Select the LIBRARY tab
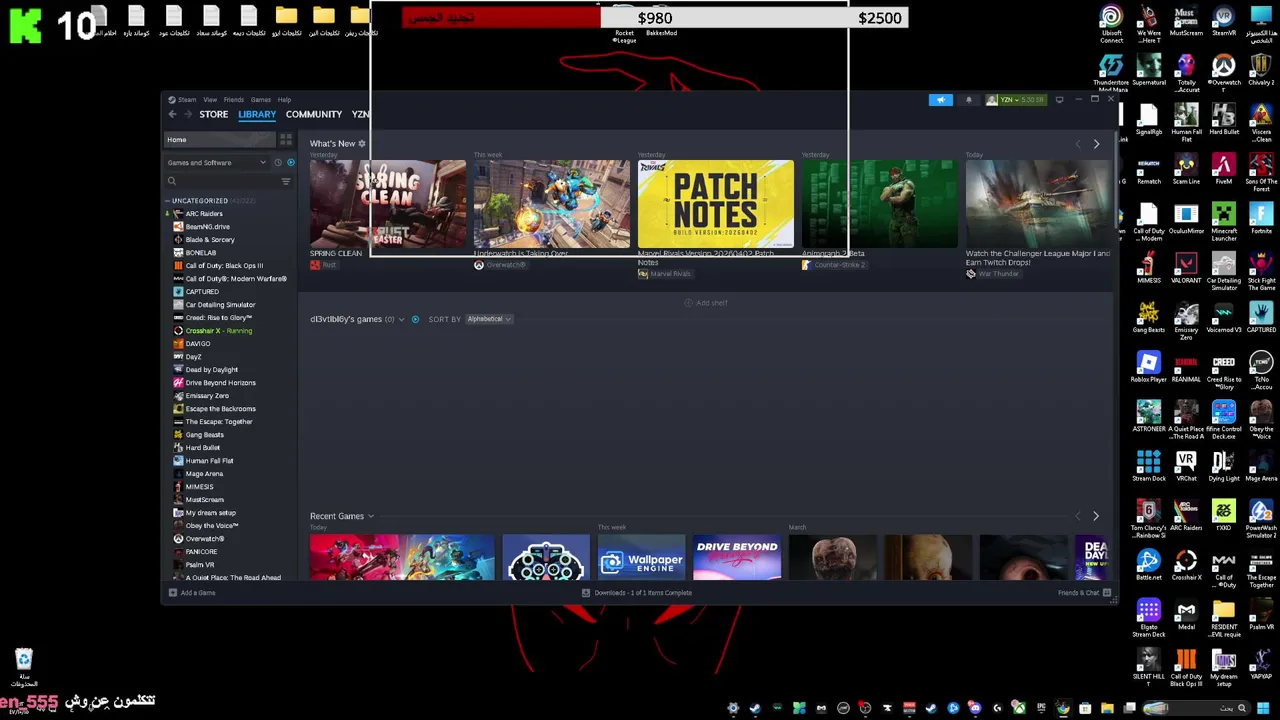Viewport: 1280px width, 720px height. (257, 114)
